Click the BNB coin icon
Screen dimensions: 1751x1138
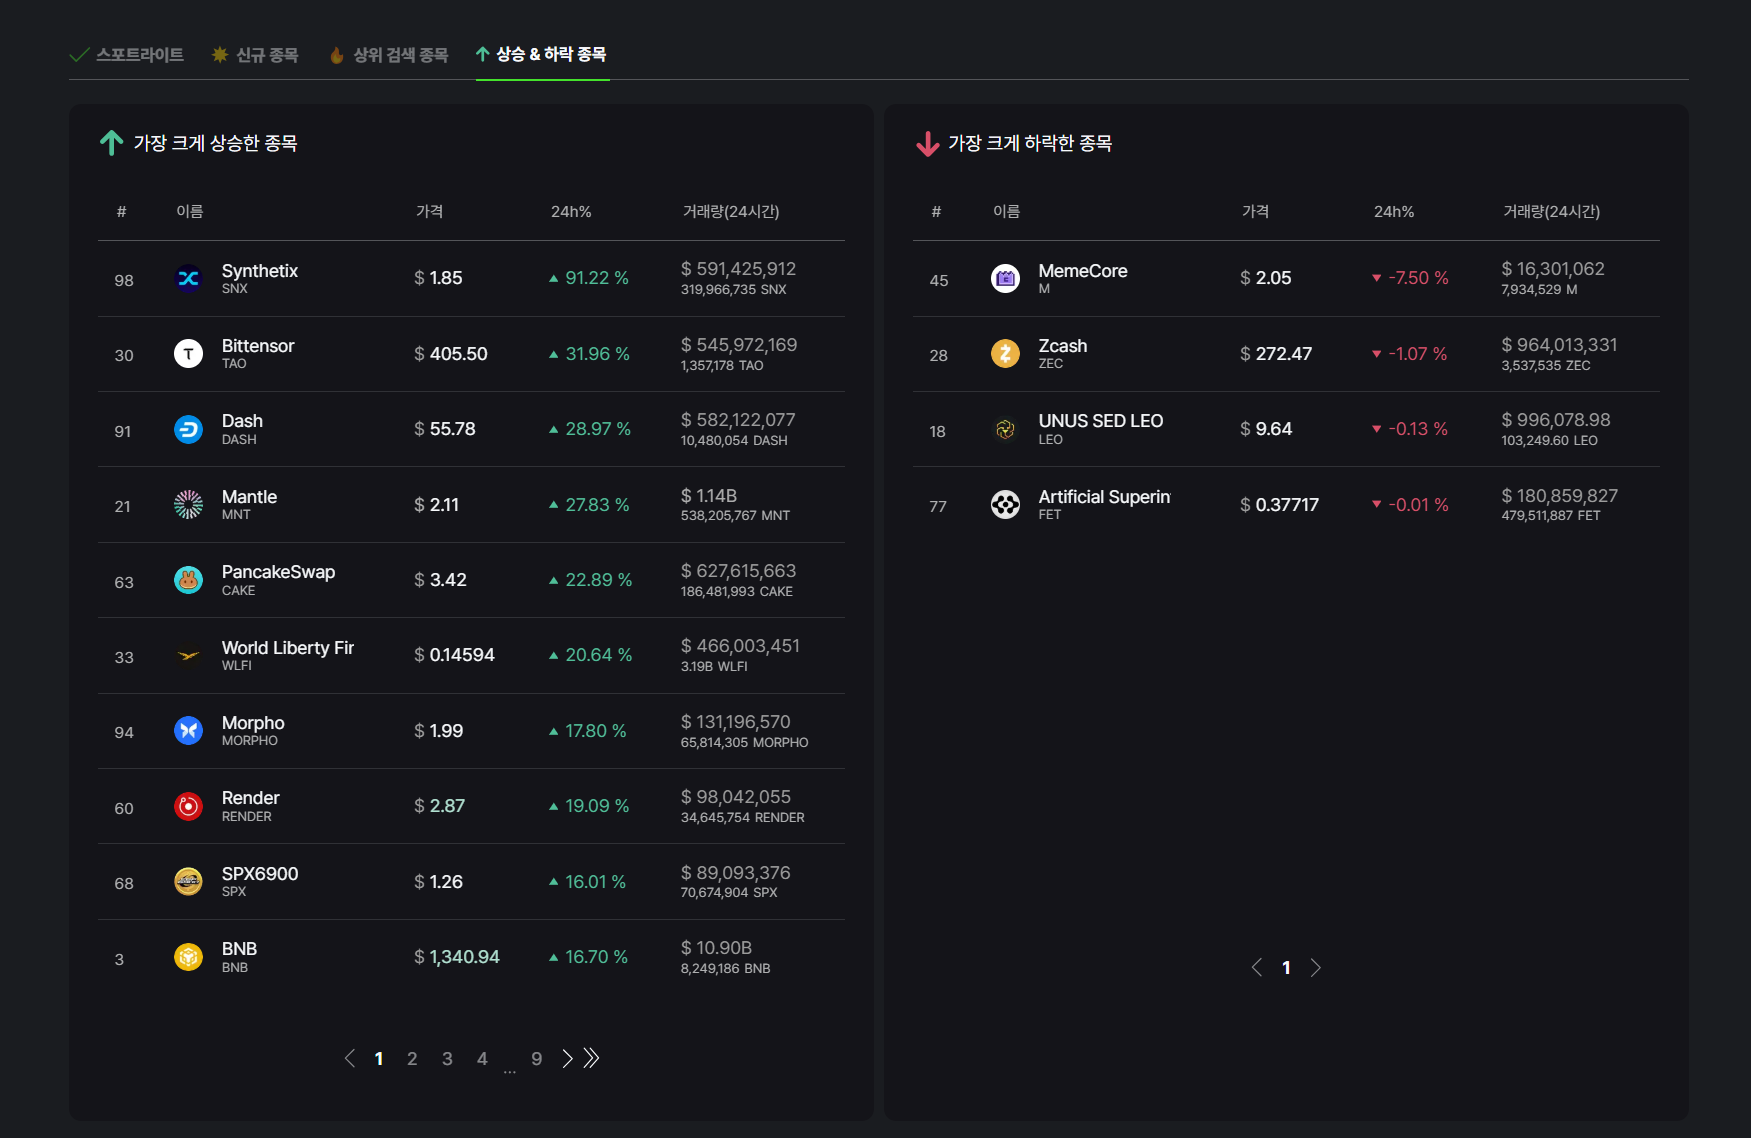point(188,957)
